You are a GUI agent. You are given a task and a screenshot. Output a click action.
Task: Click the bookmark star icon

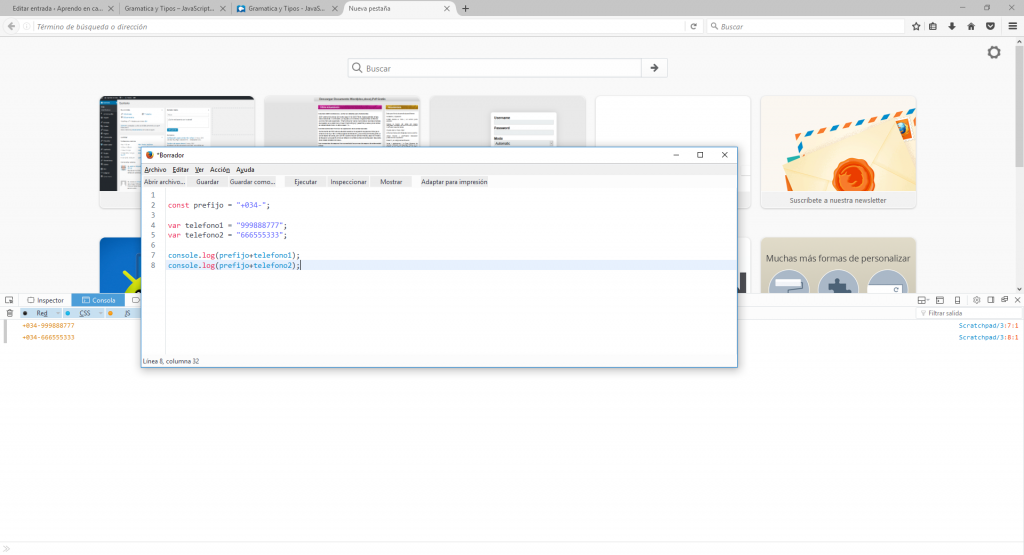pyautogui.click(x=915, y=26)
